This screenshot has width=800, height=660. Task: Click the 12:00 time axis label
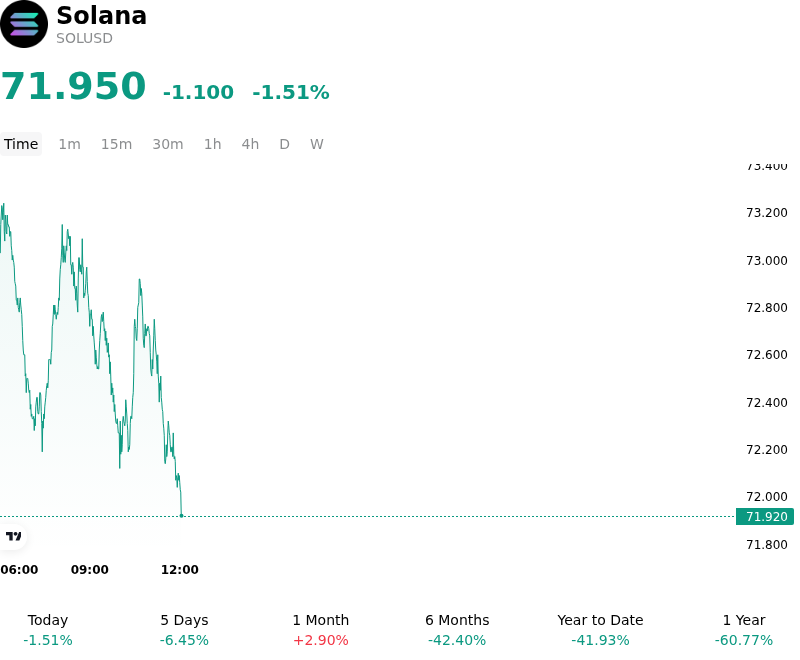coord(180,570)
